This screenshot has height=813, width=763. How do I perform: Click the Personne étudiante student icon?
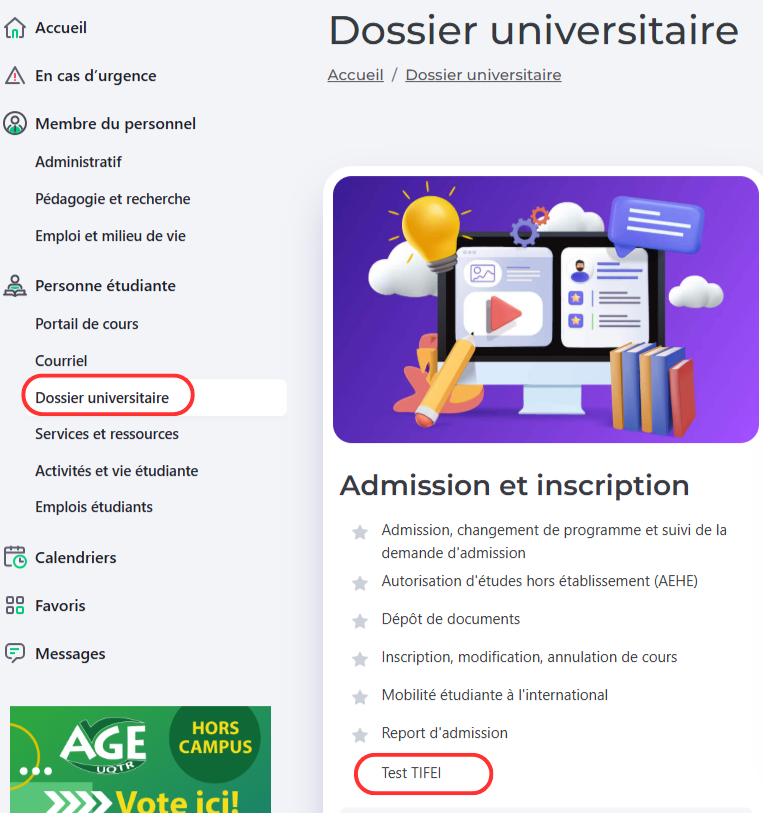pyautogui.click(x=15, y=286)
